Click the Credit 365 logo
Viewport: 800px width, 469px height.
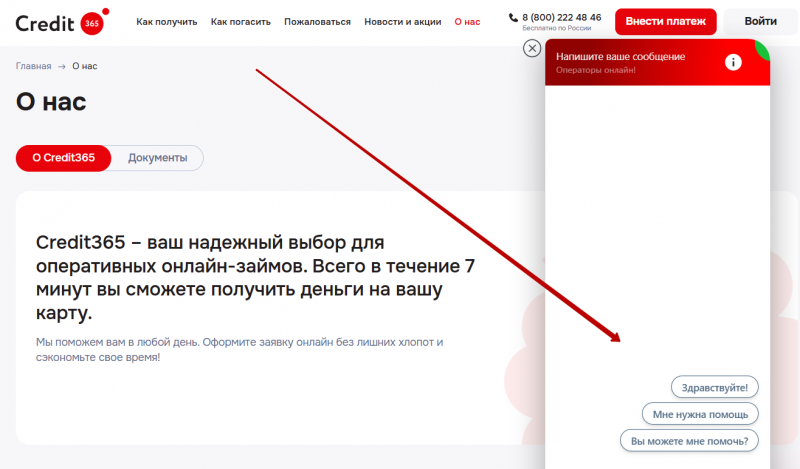(62, 22)
